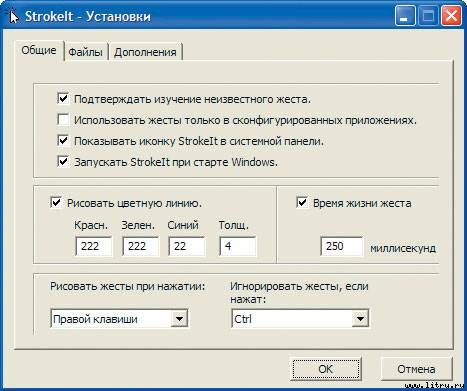The image size is (467, 391).
Task: Focus the Толщ. line thickness field
Action: coord(238,246)
